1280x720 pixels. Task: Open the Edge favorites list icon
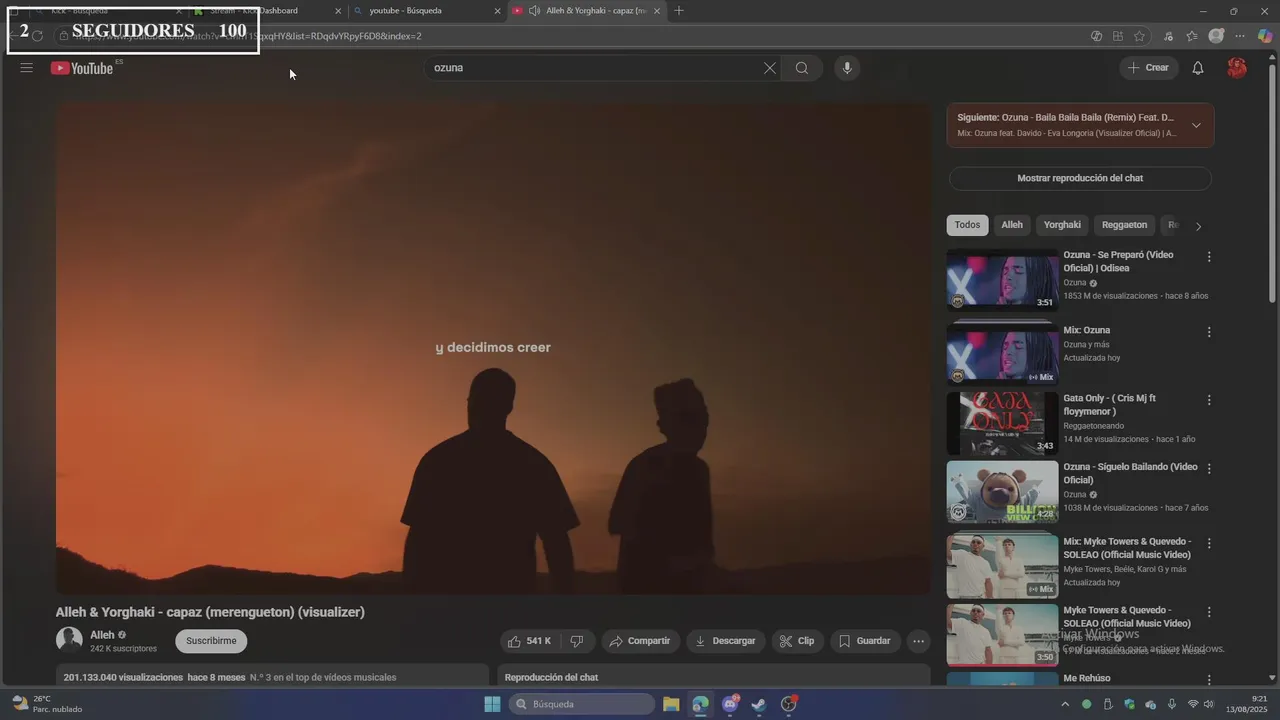[1192, 36]
